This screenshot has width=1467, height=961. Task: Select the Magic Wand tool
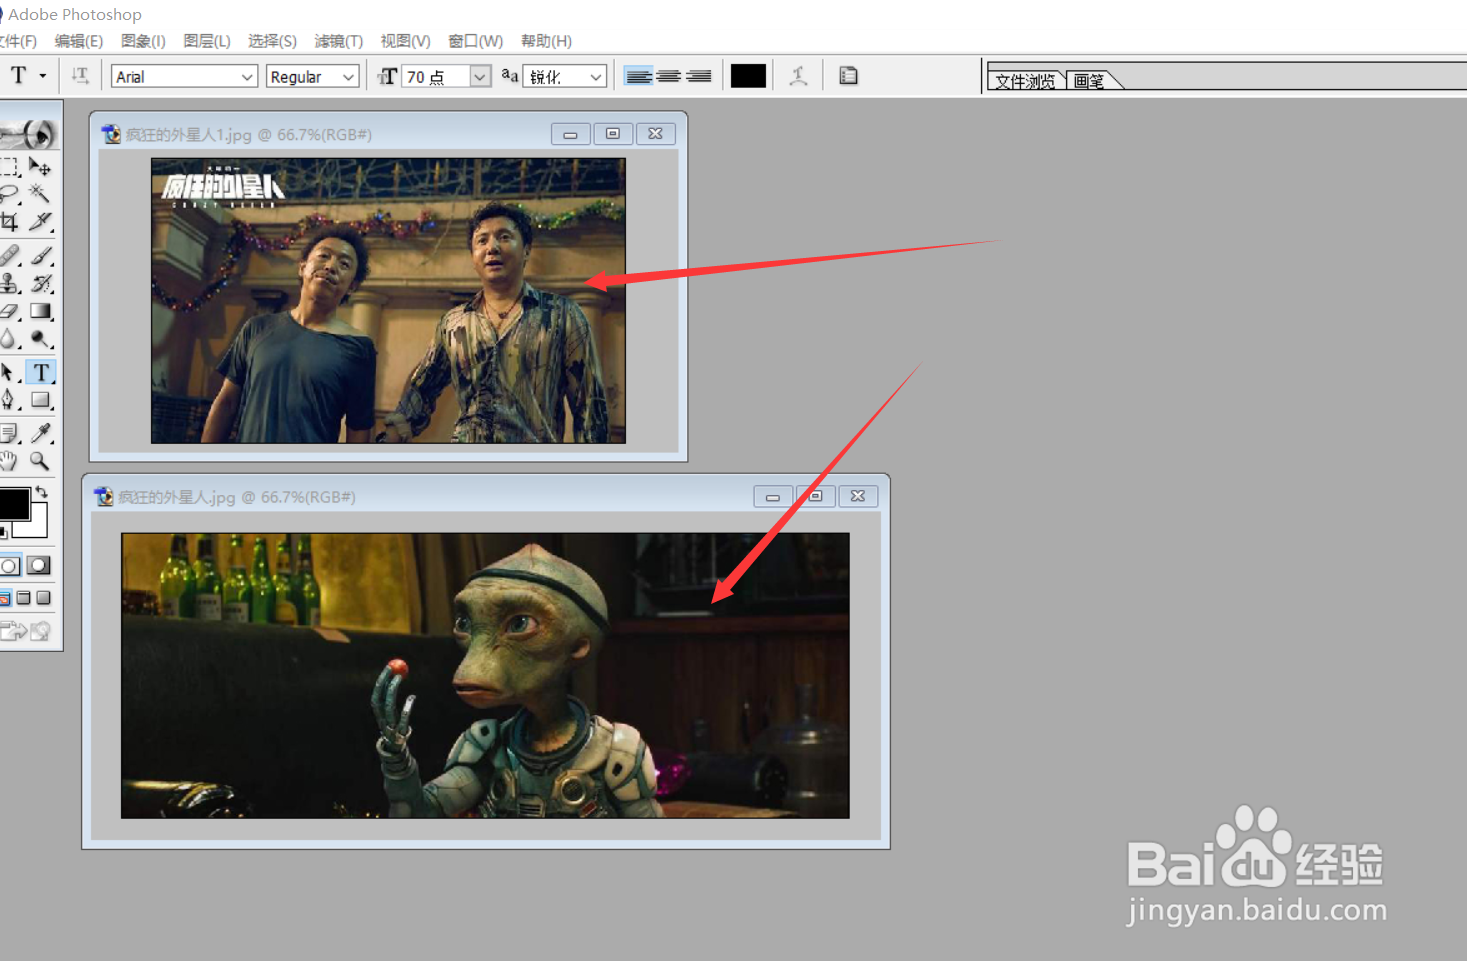(40, 194)
